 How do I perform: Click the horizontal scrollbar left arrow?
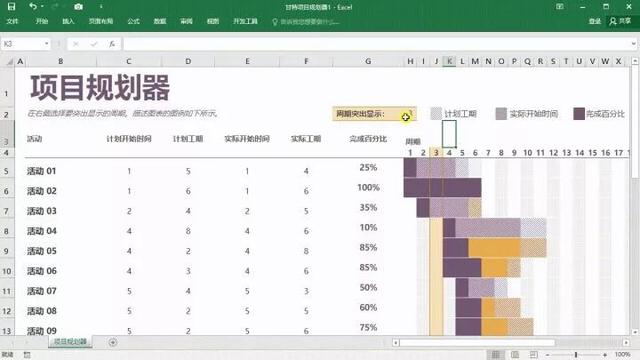pos(396,342)
